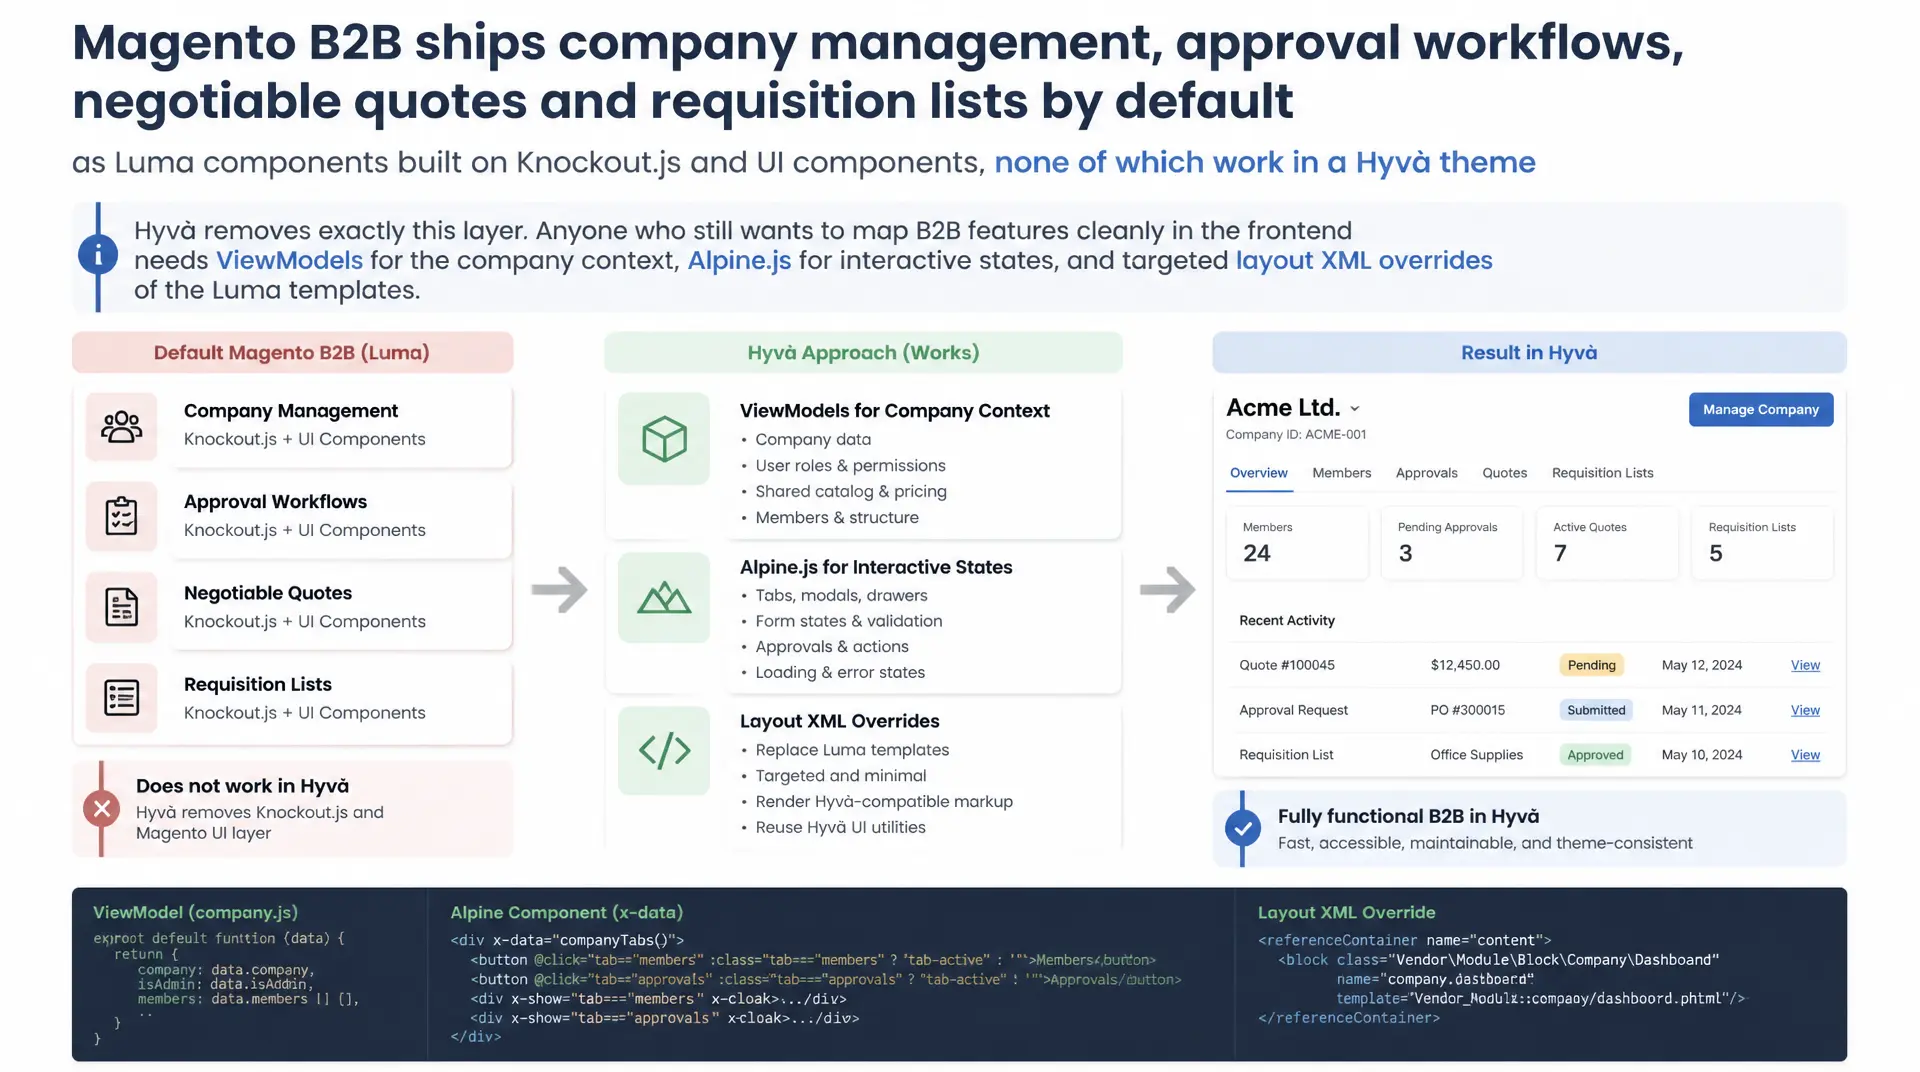Click View link for Quote #100045
1920x1072 pixels.
(1805, 665)
